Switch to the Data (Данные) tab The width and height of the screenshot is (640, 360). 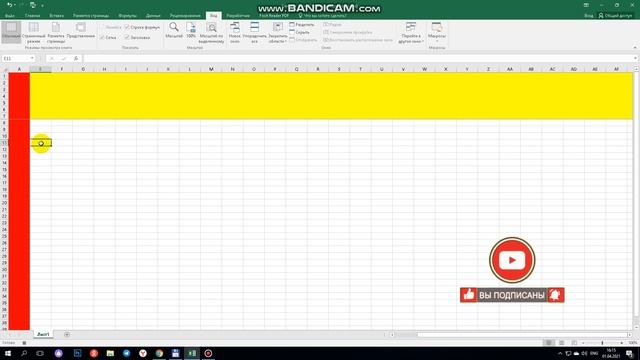click(153, 16)
